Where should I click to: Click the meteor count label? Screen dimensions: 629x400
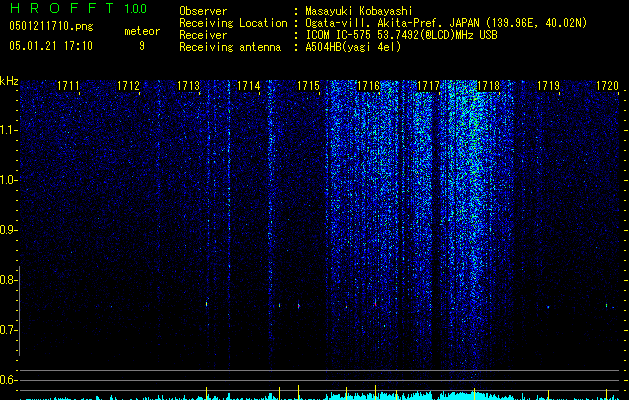pyautogui.click(x=142, y=31)
